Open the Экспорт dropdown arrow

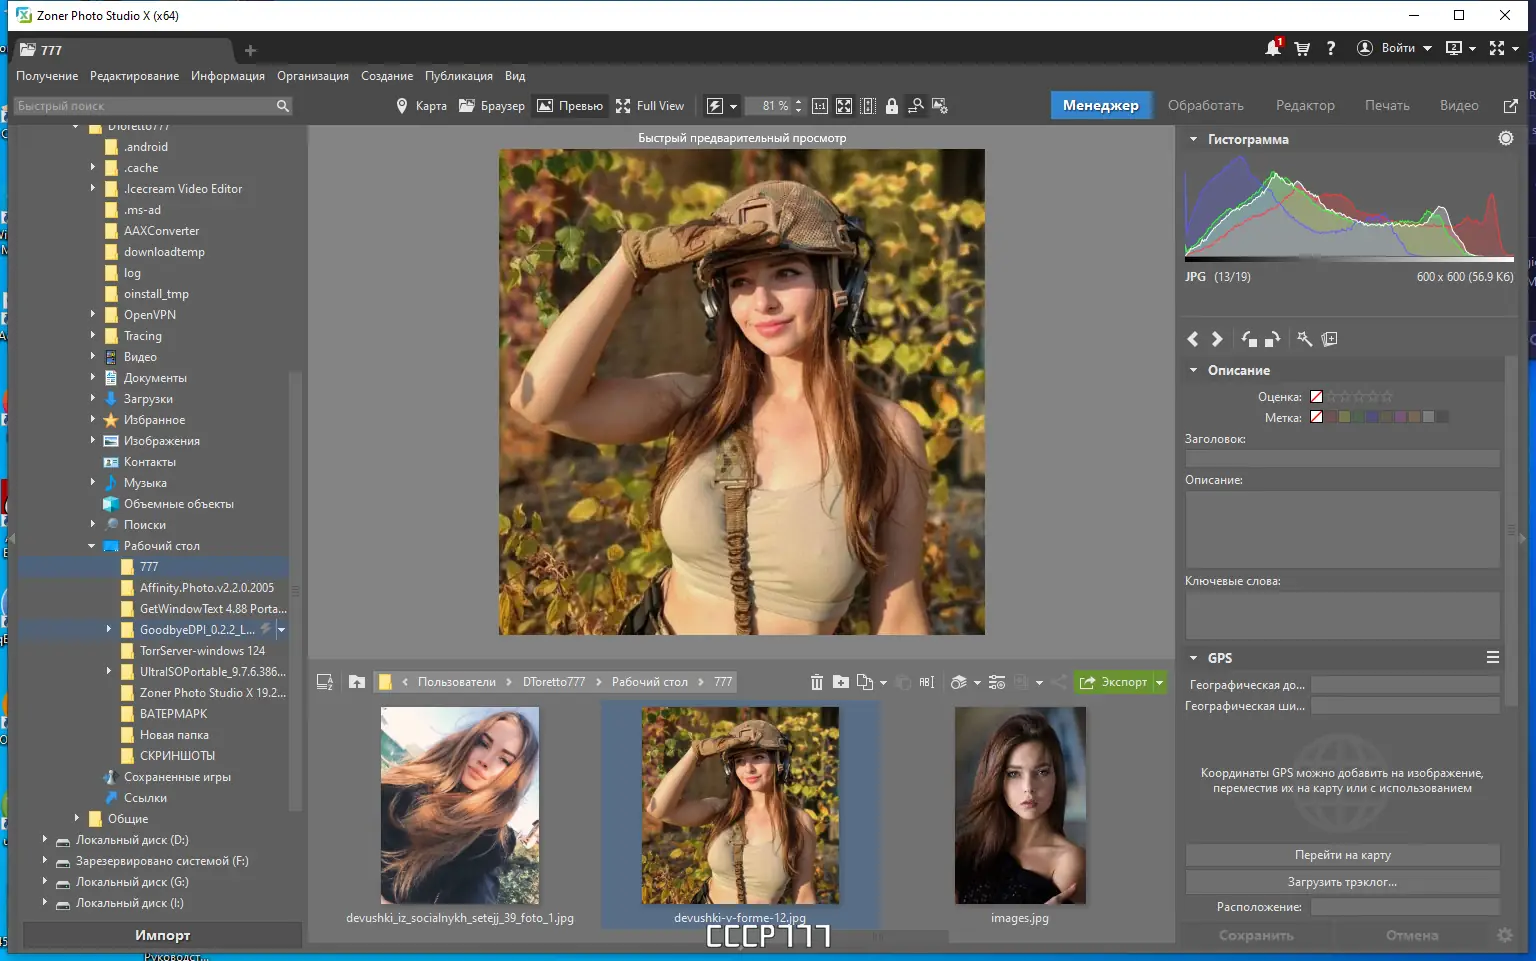(x=1160, y=683)
